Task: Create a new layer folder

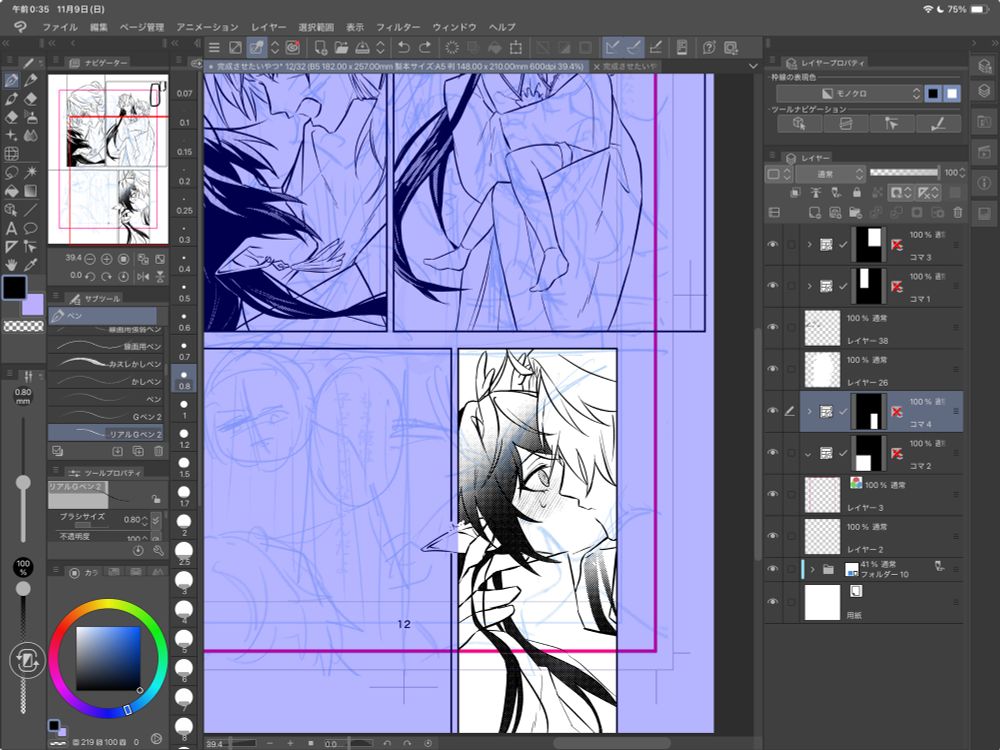Action: (x=855, y=212)
